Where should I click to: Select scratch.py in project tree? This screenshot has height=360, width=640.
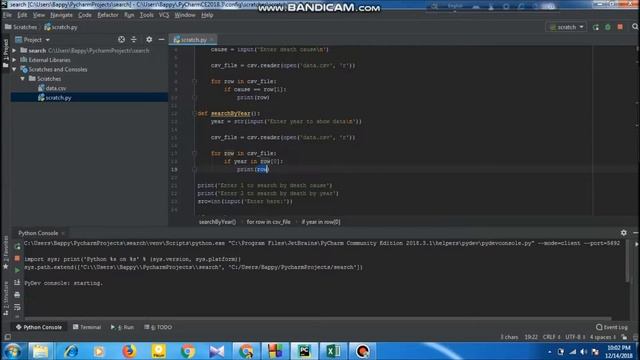click(x=55, y=98)
